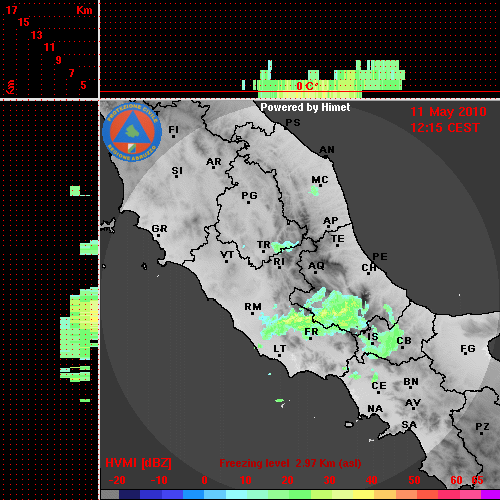The height and width of the screenshot is (500, 500).
Task: Click the AN city marker
Action: point(327,151)
